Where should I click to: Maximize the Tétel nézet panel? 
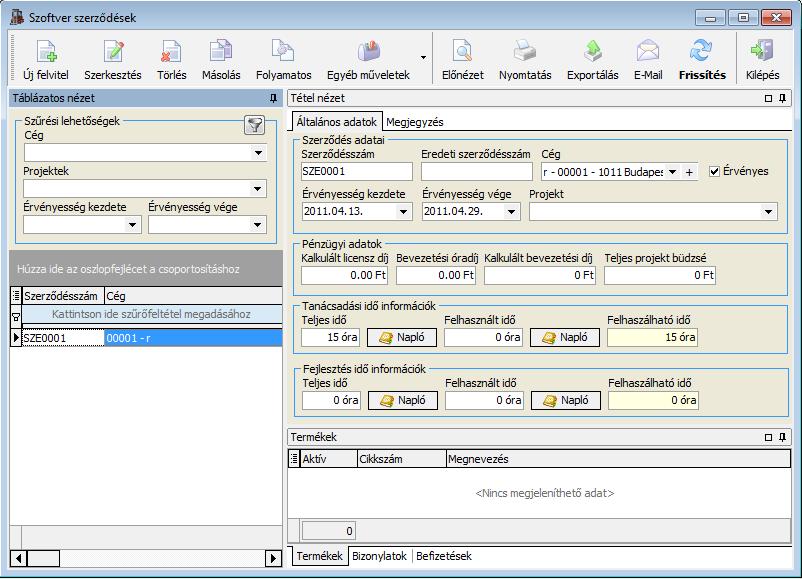768,98
